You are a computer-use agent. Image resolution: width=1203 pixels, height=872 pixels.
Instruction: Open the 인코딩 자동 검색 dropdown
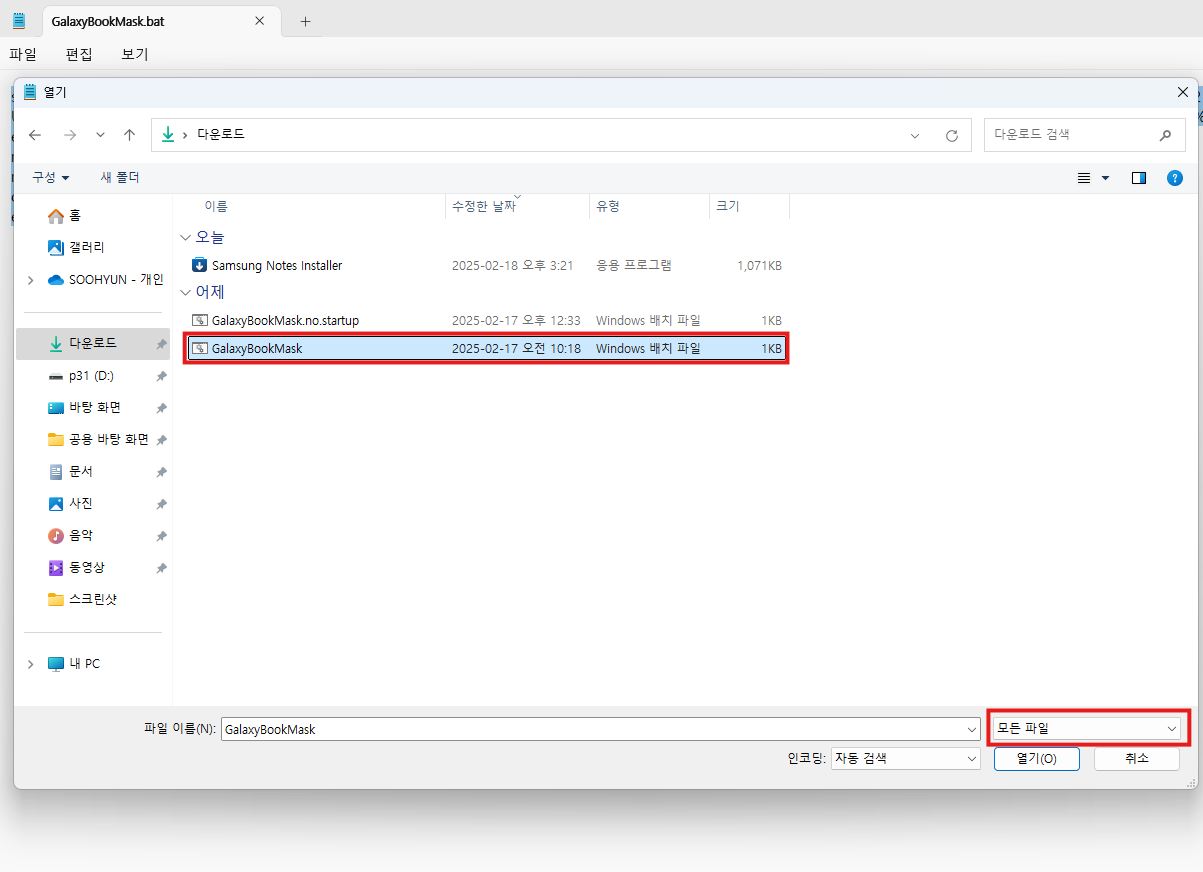(905, 758)
